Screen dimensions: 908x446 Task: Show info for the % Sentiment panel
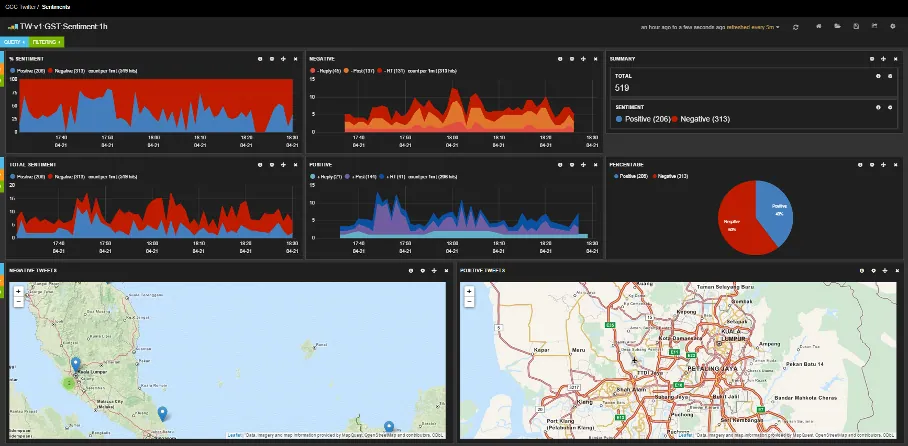[x=260, y=59]
